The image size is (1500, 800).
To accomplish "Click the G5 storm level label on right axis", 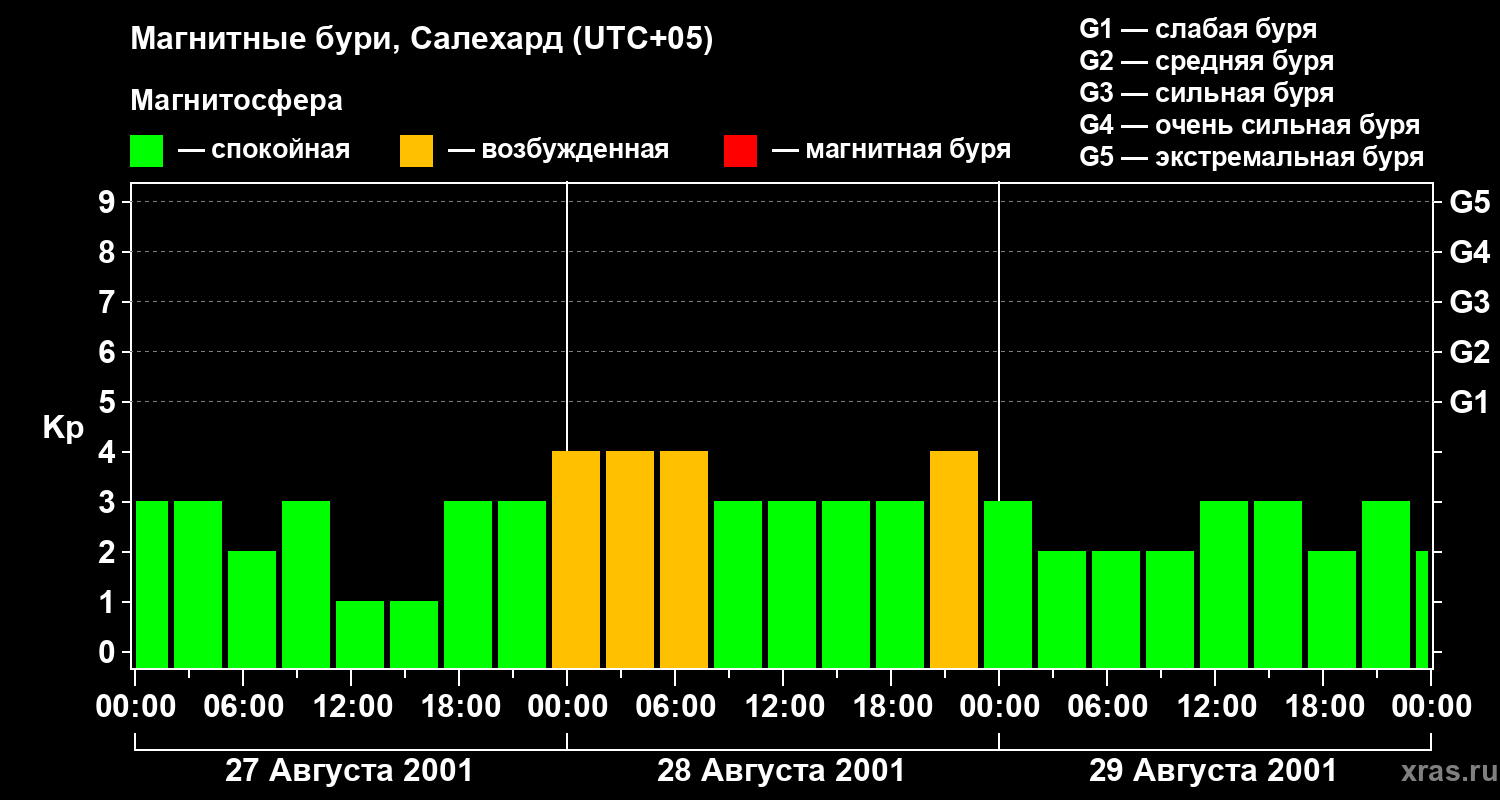I will pyautogui.click(x=1469, y=202).
